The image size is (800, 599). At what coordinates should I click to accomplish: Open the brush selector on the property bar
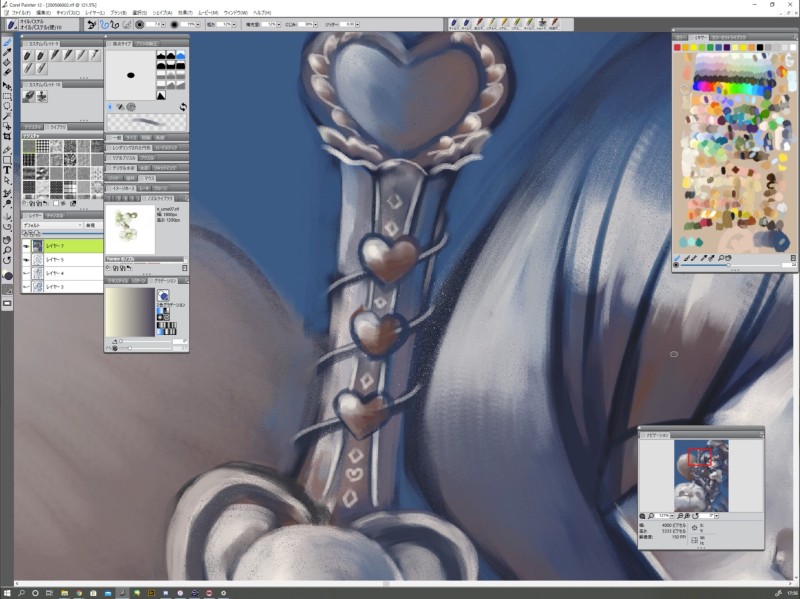tap(12, 24)
